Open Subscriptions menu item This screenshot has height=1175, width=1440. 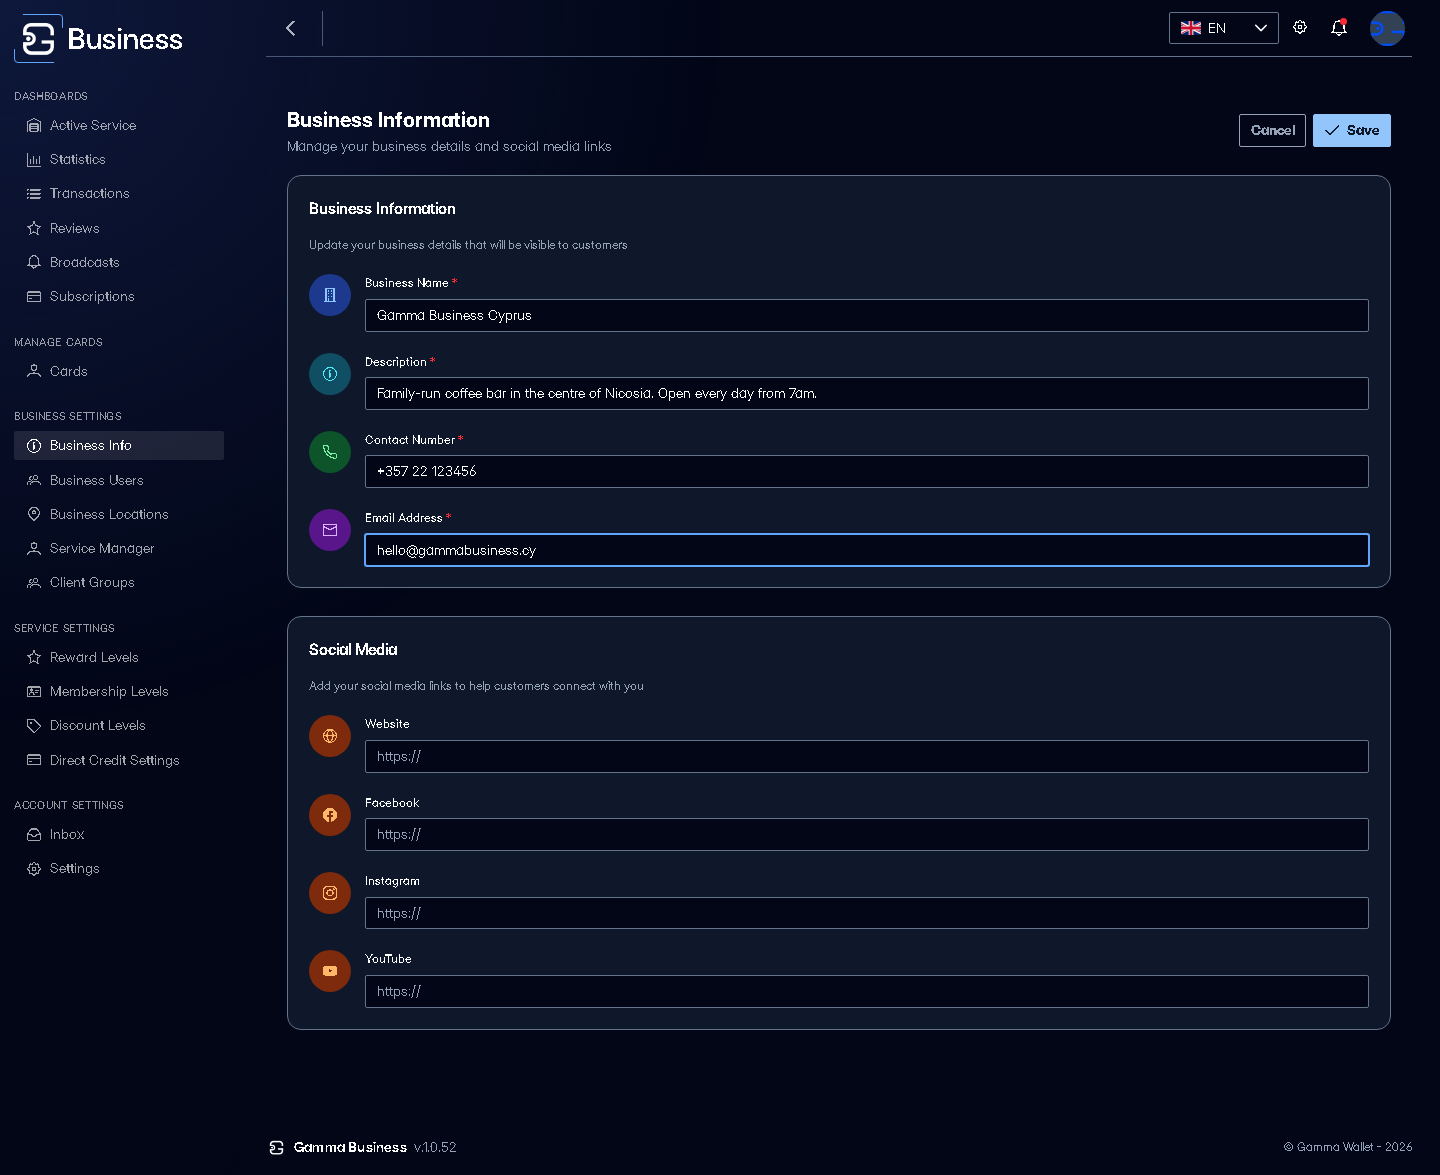[x=119, y=297]
